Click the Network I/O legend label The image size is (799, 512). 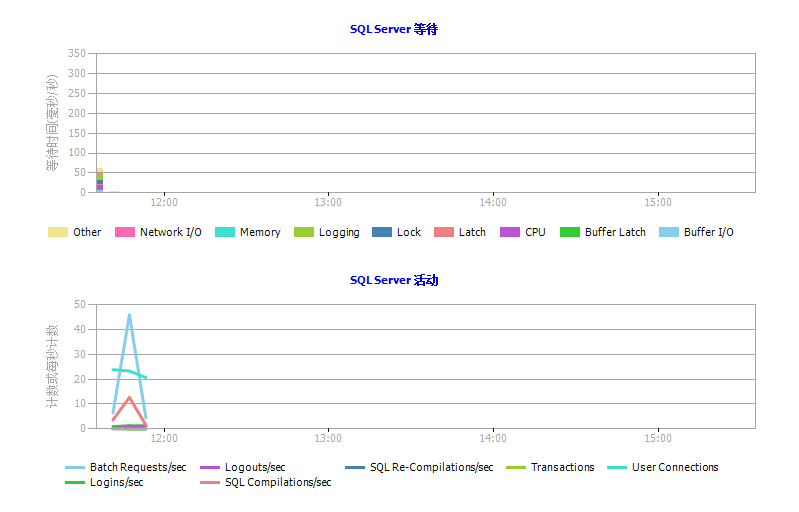171,232
